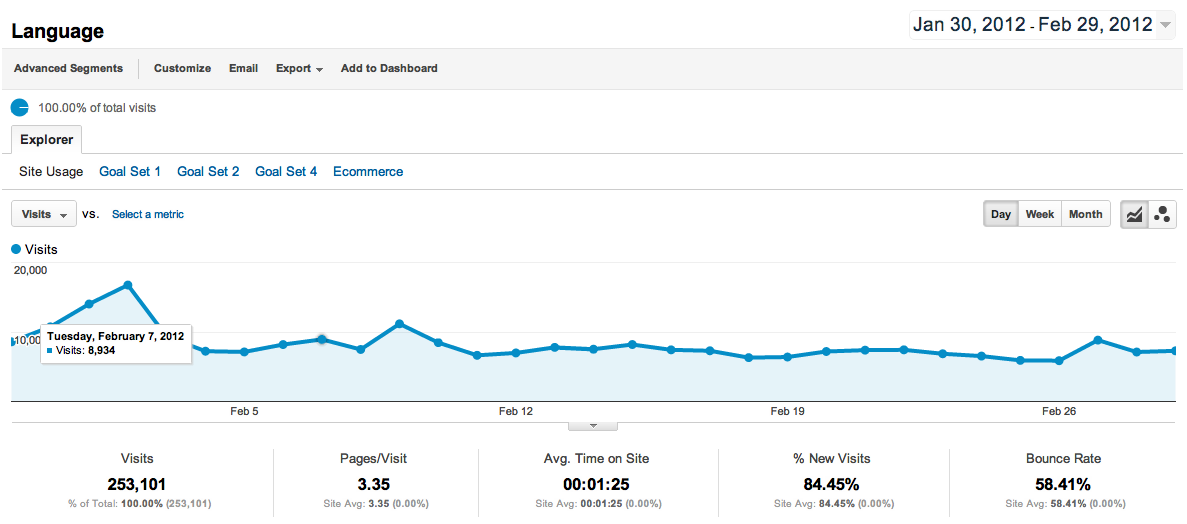1187x524 pixels.
Task: Click Select a metric link
Action: [148, 214]
